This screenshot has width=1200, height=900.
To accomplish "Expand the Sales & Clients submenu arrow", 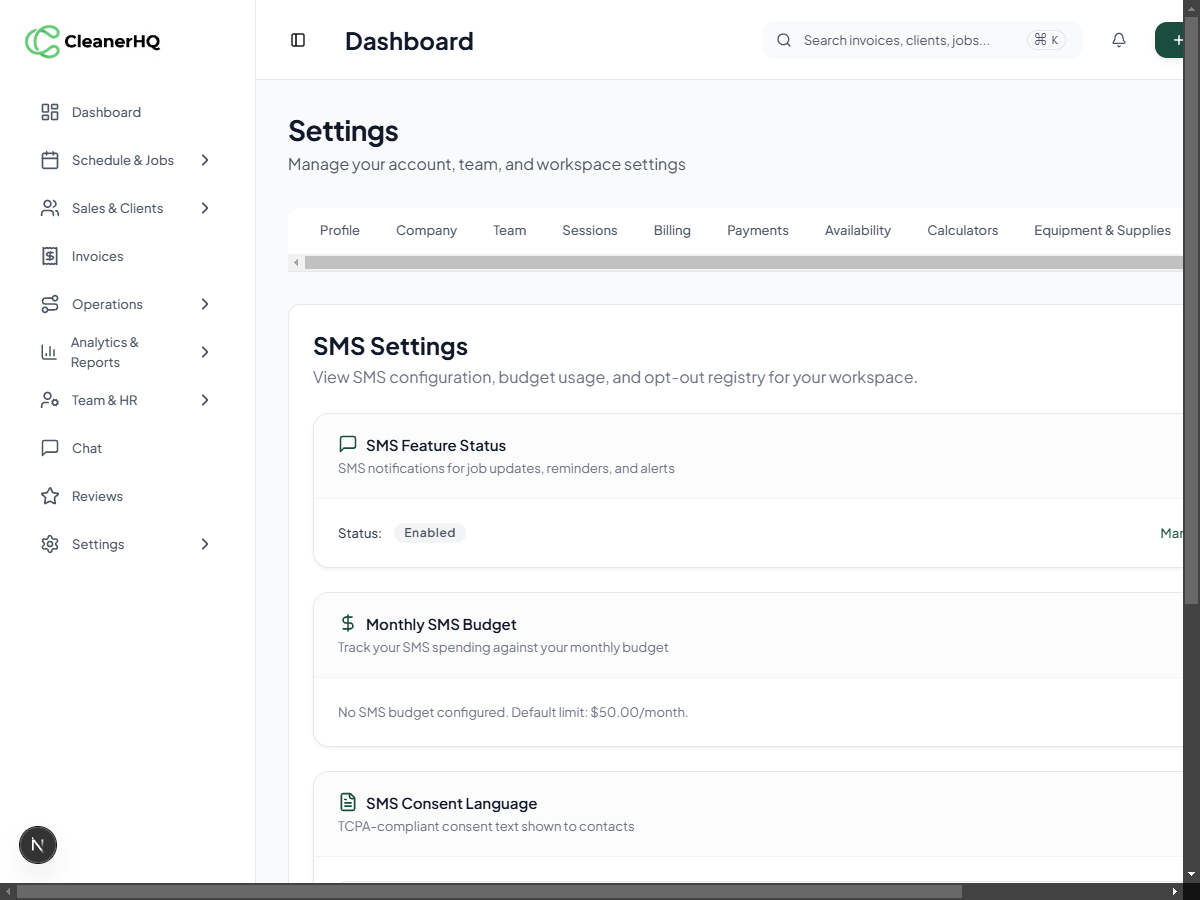I will 205,208.
